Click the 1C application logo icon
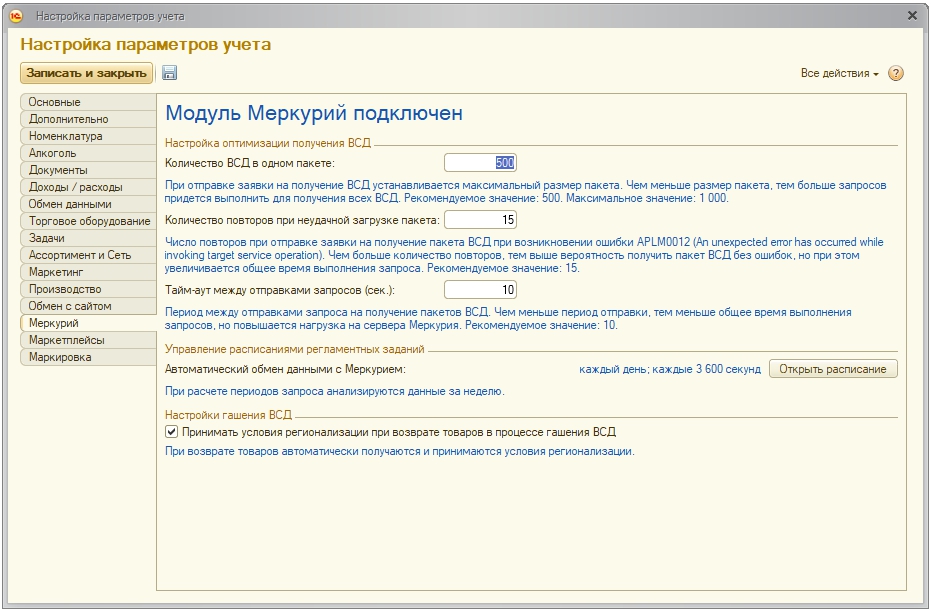931x611 pixels. pyautogui.click(x=16, y=16)
